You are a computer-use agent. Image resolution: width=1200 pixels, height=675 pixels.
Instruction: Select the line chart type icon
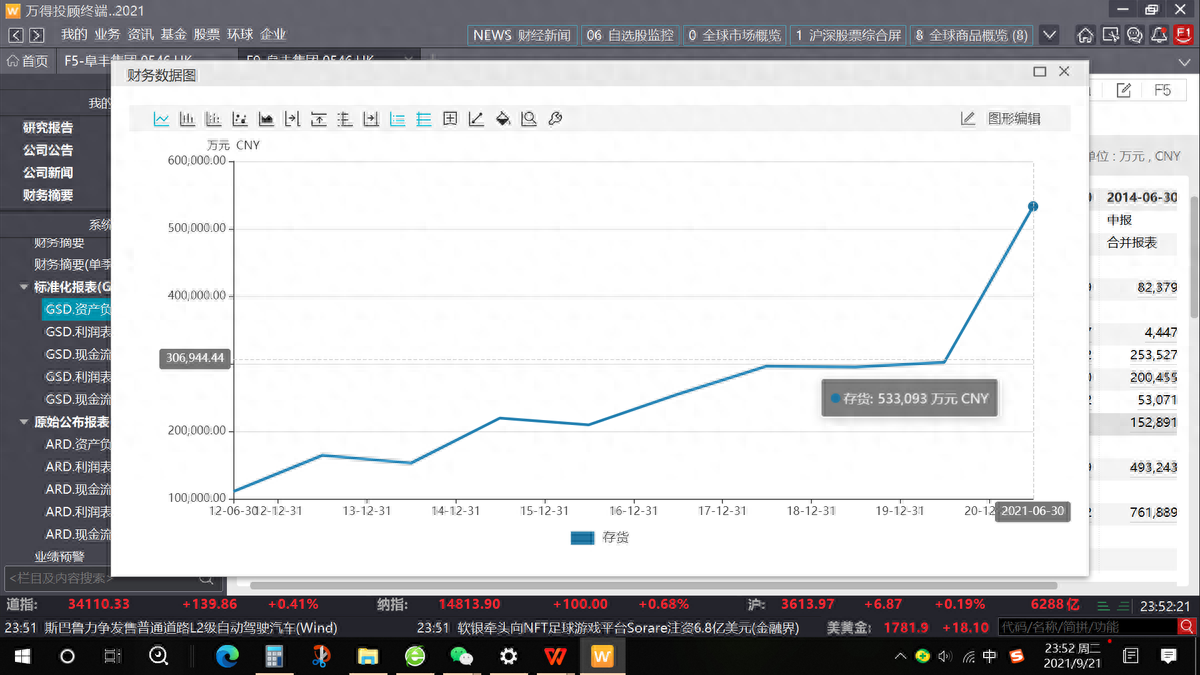(161, 119)
